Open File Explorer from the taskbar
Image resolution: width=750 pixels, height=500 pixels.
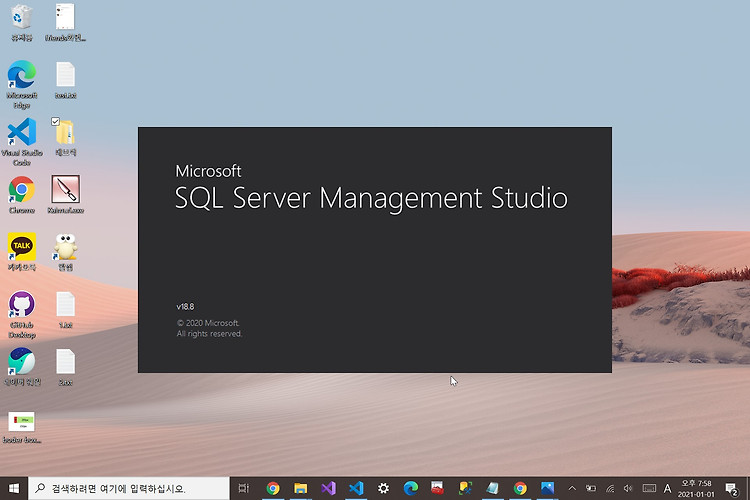click(x=300, y=488)
